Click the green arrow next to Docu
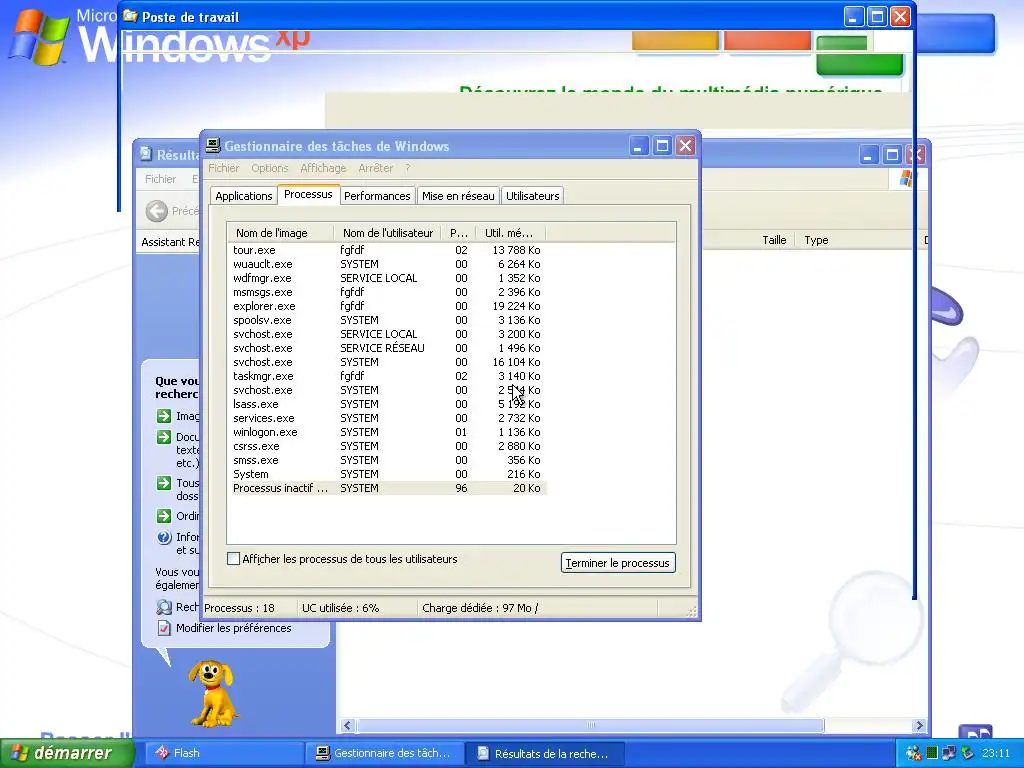This screenshot has width=1024, height=768. 163,436
